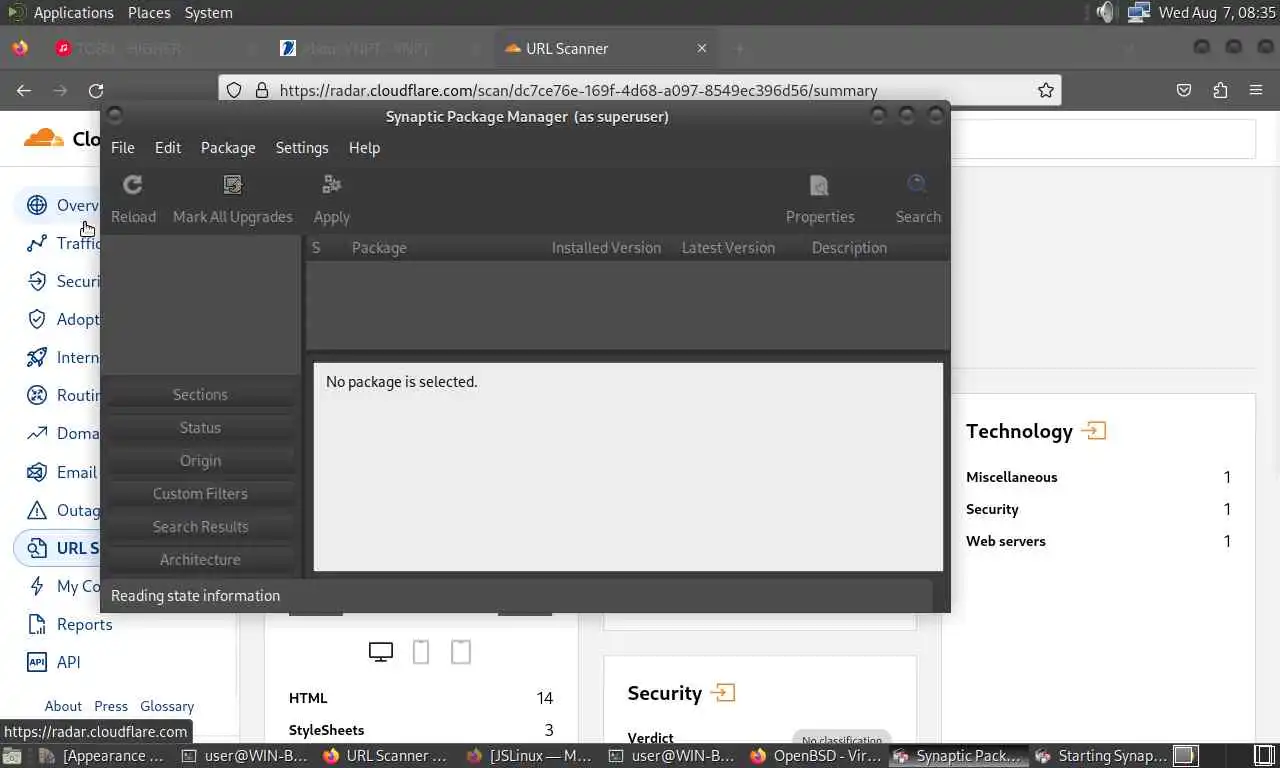Click the Status filter button
1280x768 pixels.
(200, 427)
